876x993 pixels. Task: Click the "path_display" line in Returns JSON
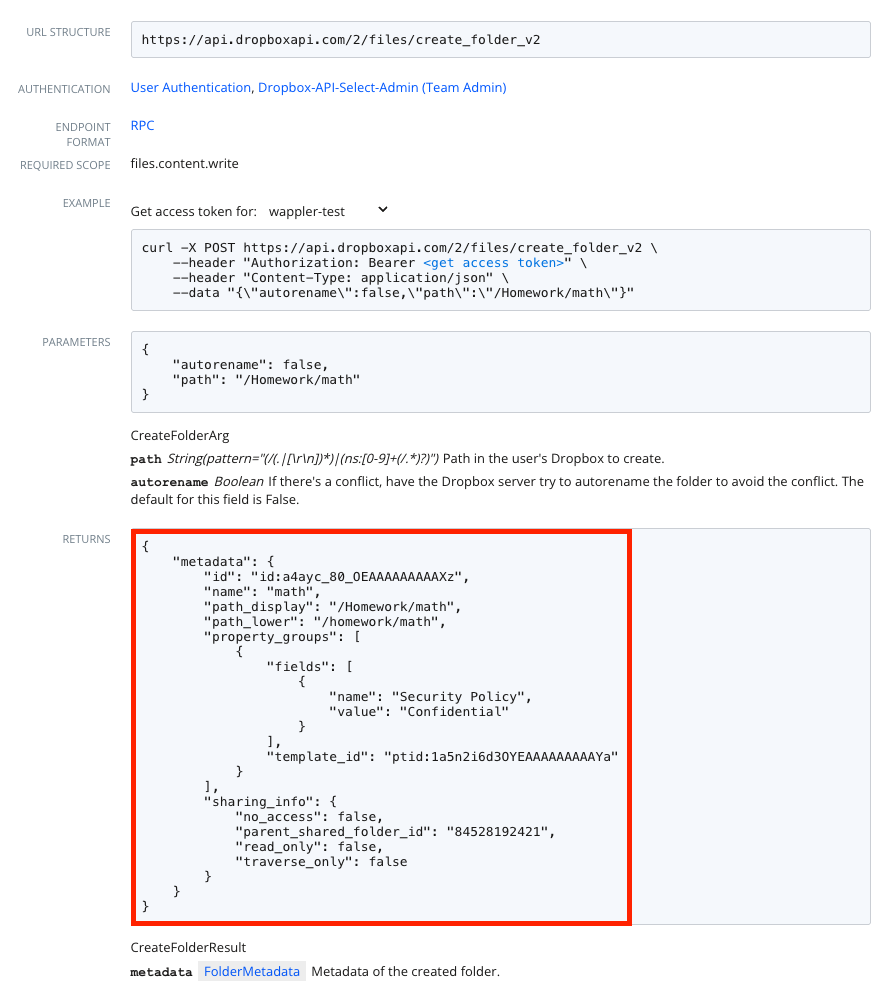point(333,607)
